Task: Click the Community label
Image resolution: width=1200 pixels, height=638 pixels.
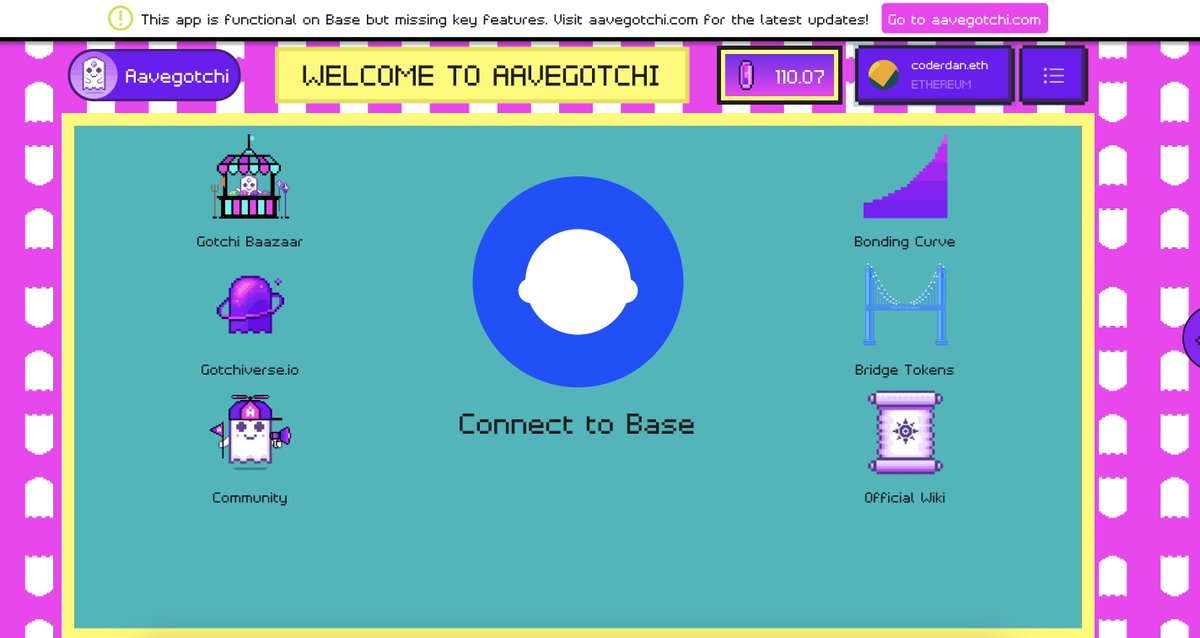Action: point(250,498)
